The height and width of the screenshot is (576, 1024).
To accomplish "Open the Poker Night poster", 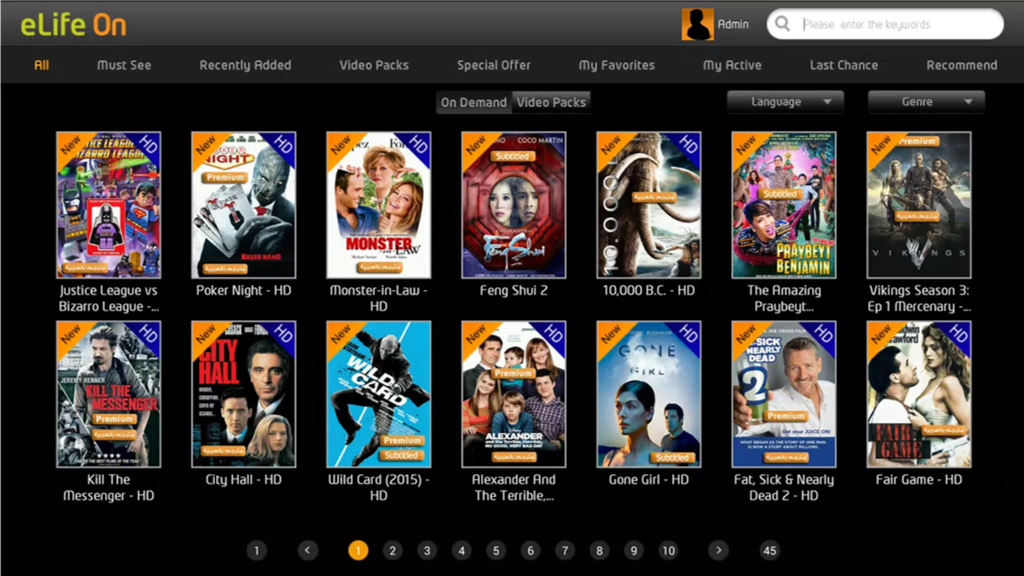I will point(244,205).
